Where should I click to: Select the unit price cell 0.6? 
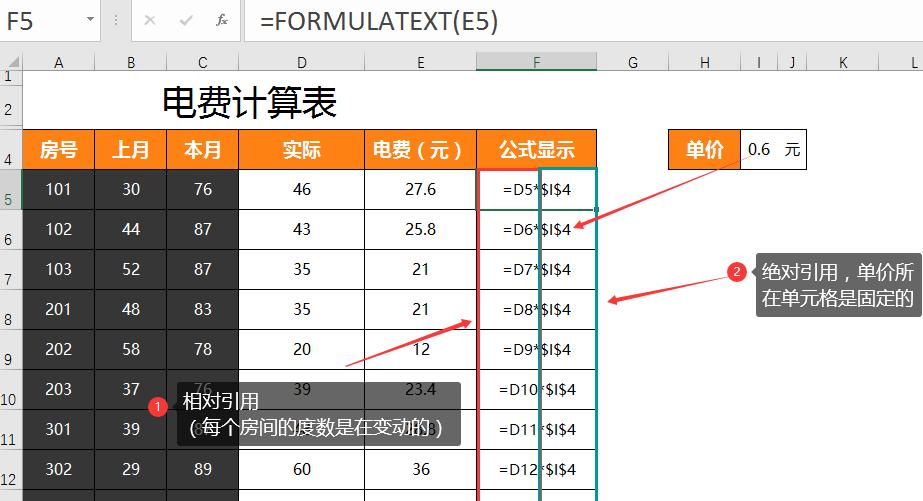tap(759, 150)
